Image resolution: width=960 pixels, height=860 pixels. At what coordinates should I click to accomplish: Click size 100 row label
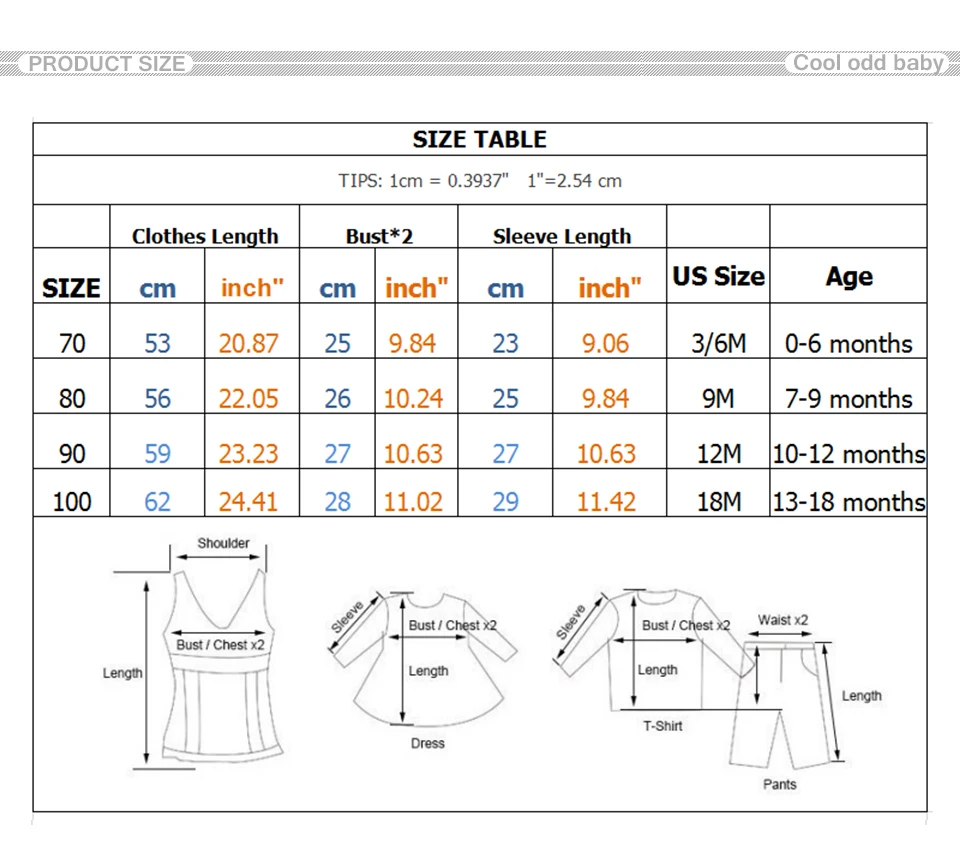(72, 502)
